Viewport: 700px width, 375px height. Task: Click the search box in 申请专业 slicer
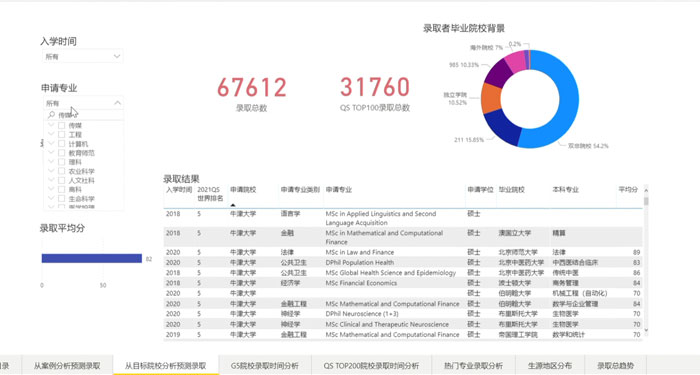pos(83,115)
